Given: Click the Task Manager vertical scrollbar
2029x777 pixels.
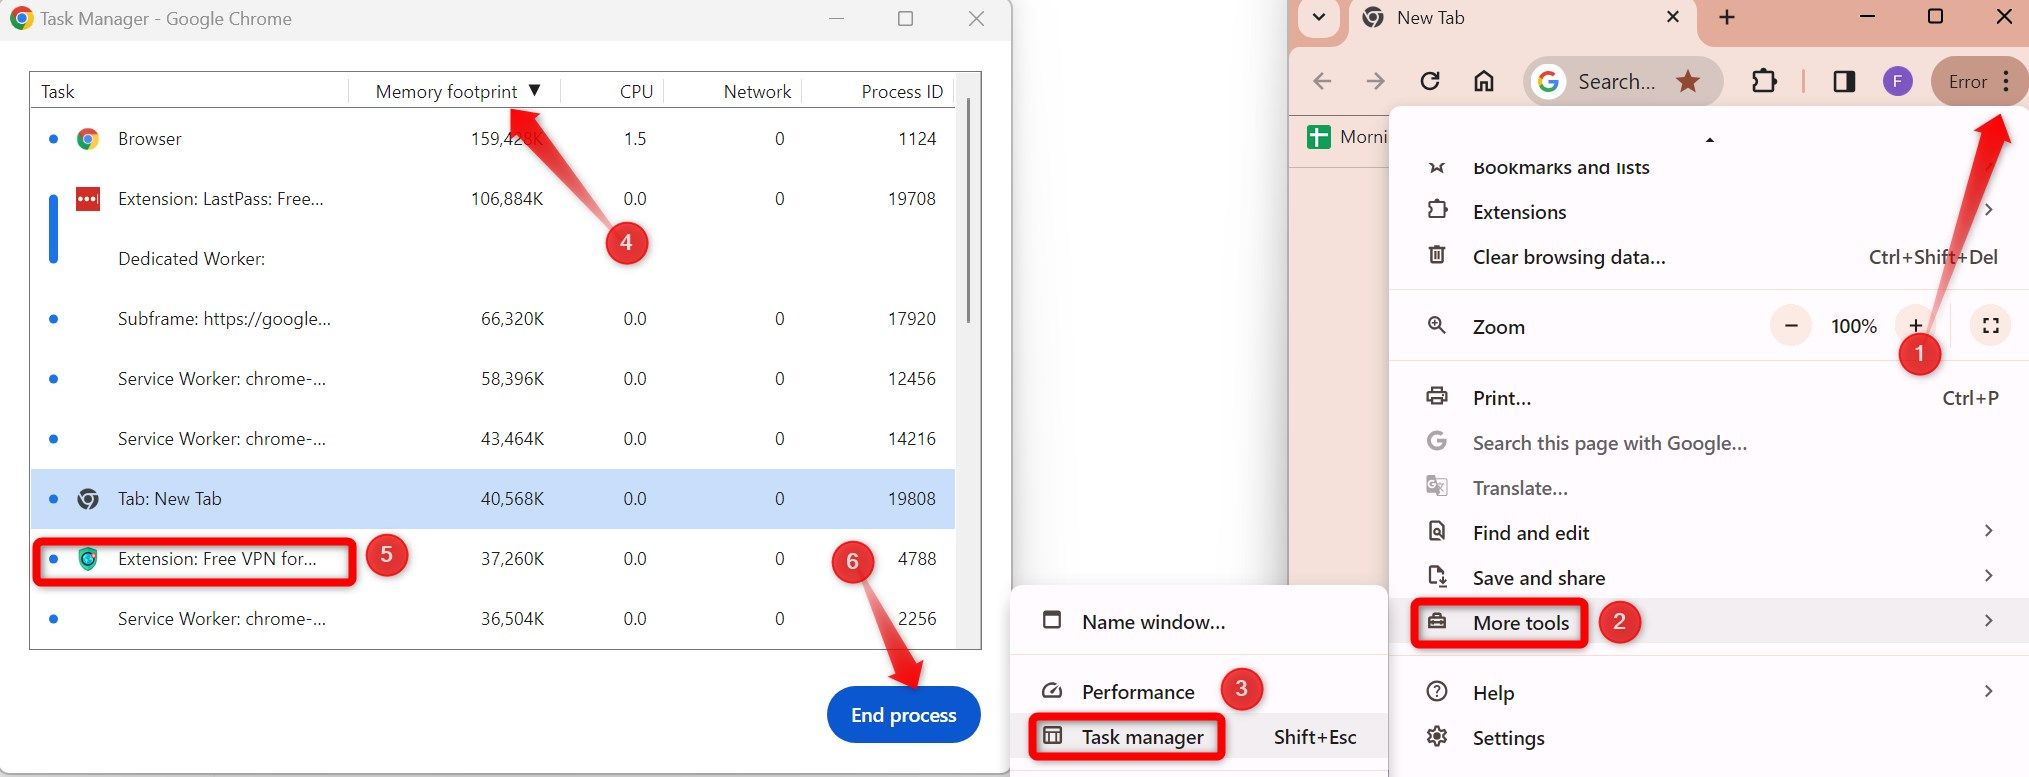Looking at the screenshot, I should tap(968, 210).
